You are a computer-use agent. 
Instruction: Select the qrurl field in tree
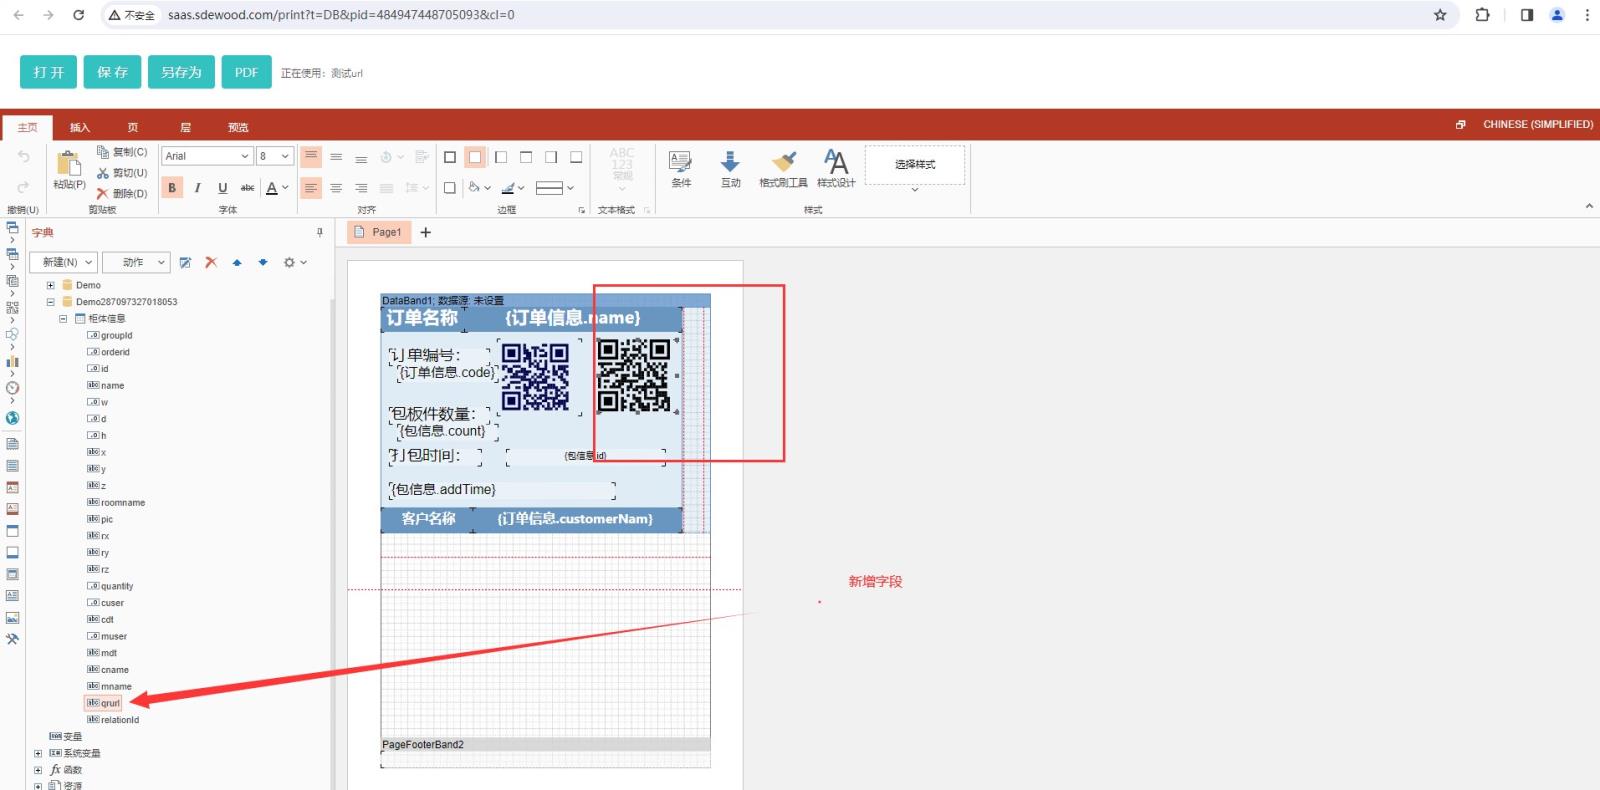click(x=104, y=703)
